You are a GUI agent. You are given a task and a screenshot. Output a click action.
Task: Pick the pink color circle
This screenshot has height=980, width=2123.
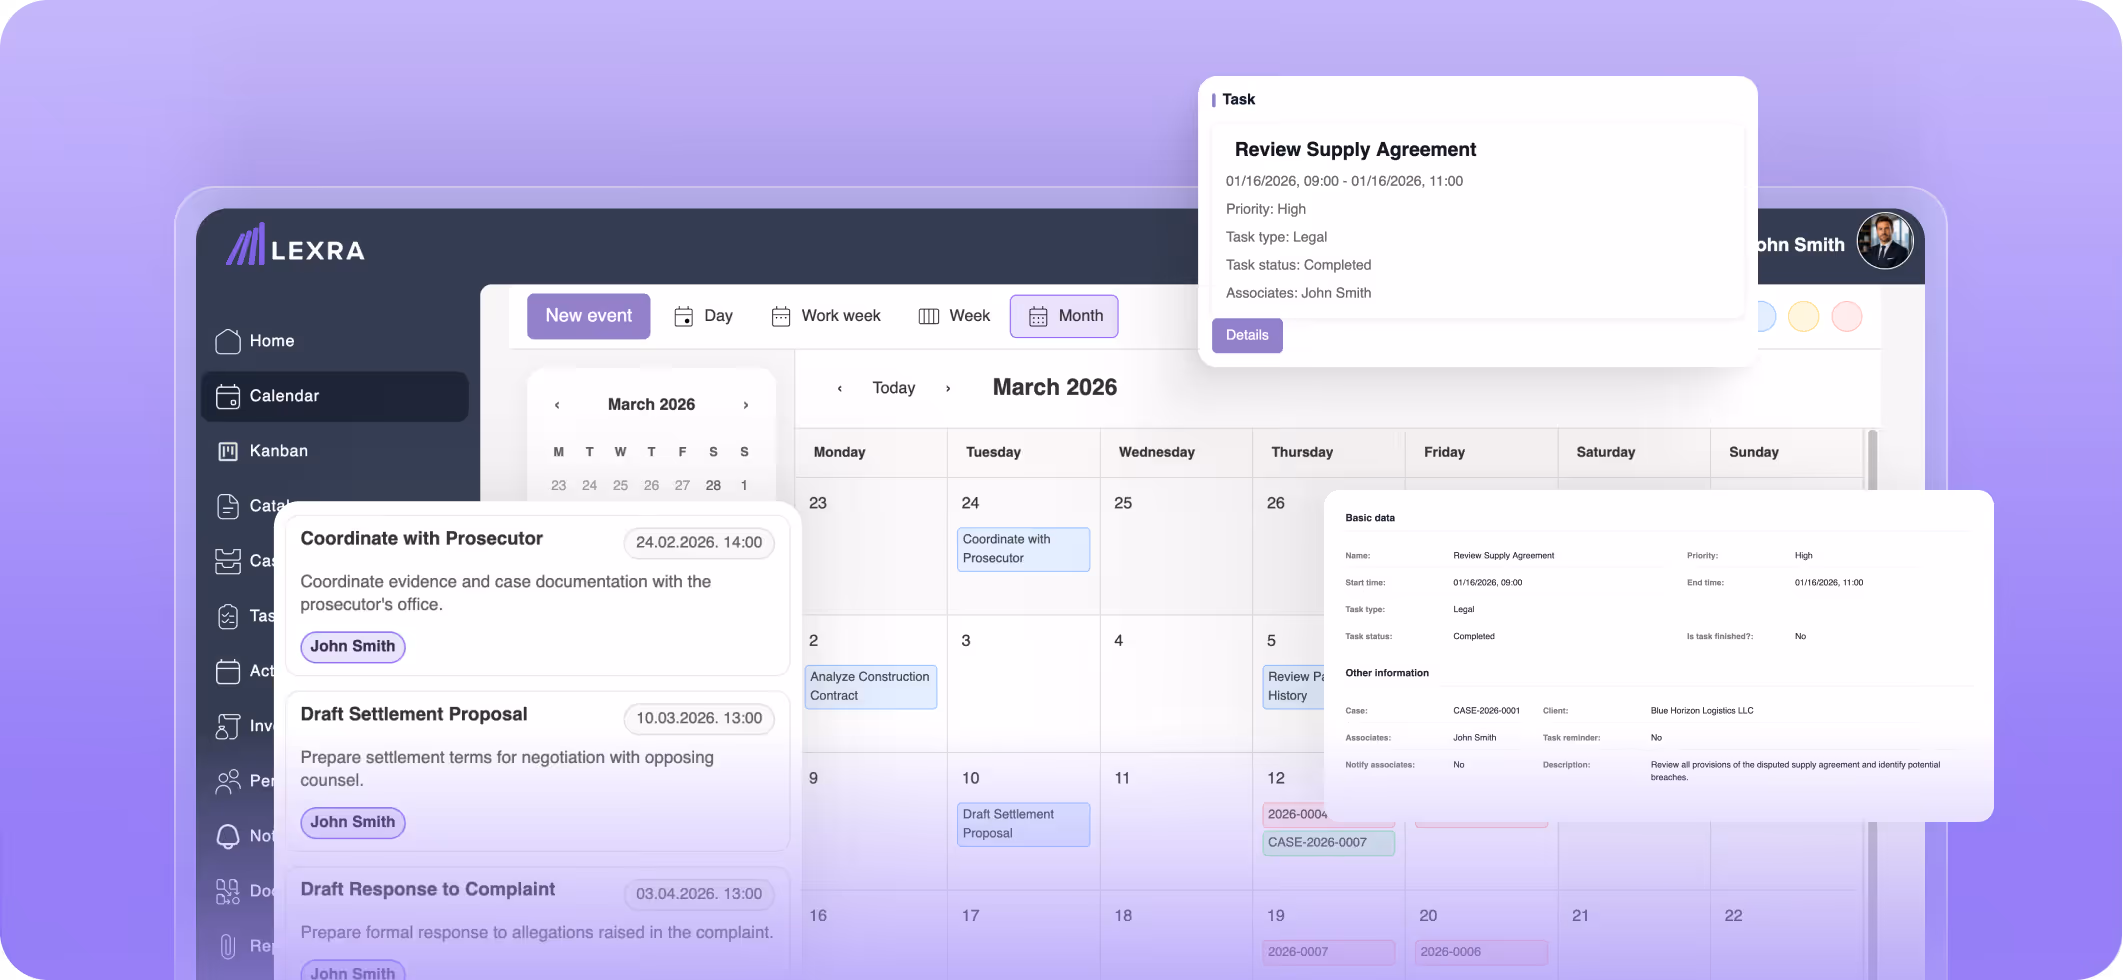click(x=1847, y=316)
